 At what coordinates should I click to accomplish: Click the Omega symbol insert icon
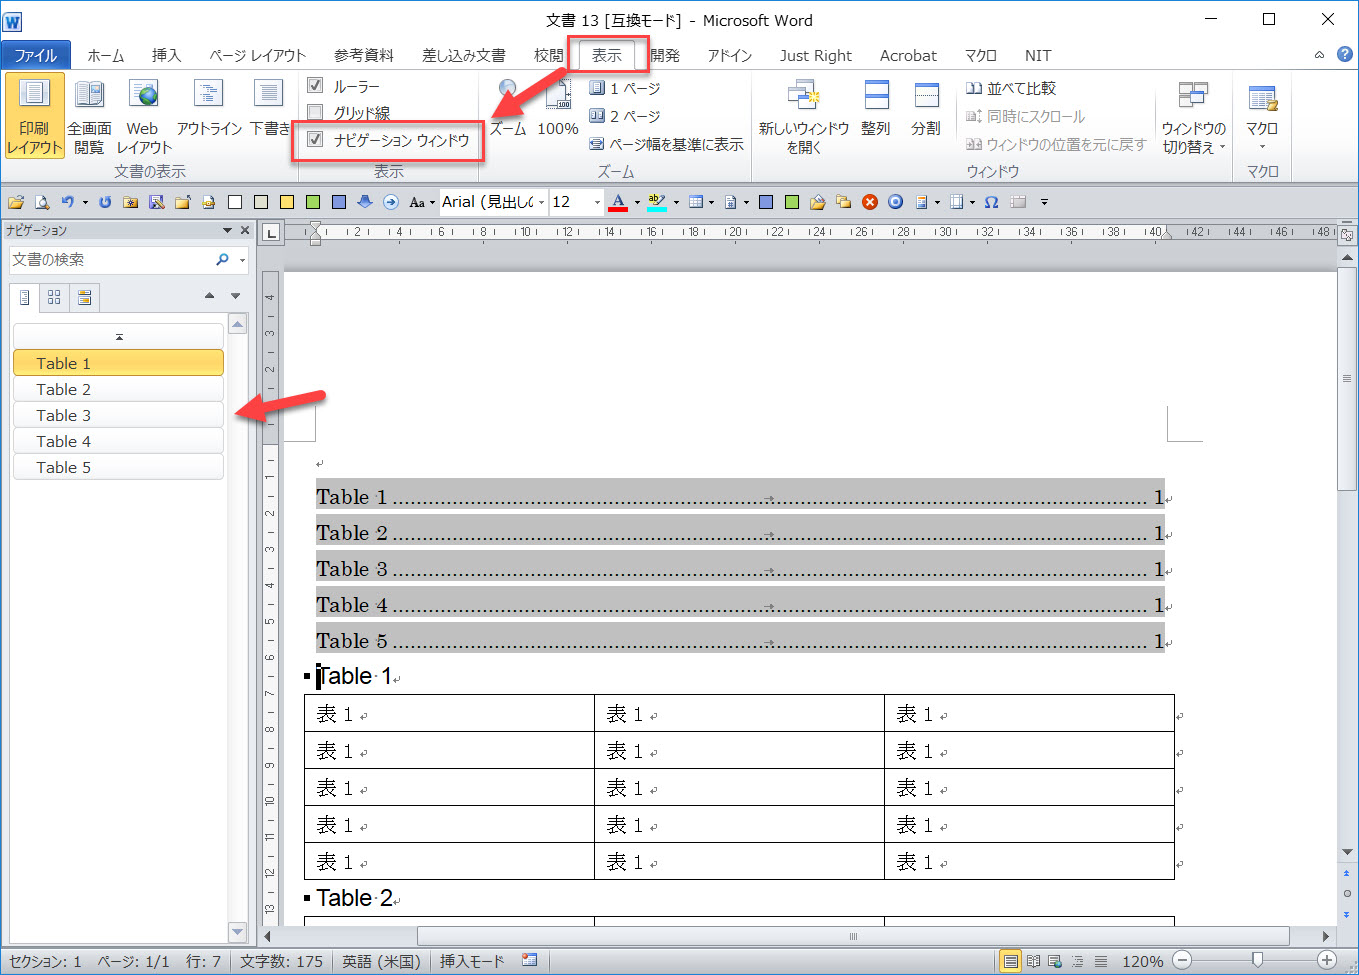[991, 202]
